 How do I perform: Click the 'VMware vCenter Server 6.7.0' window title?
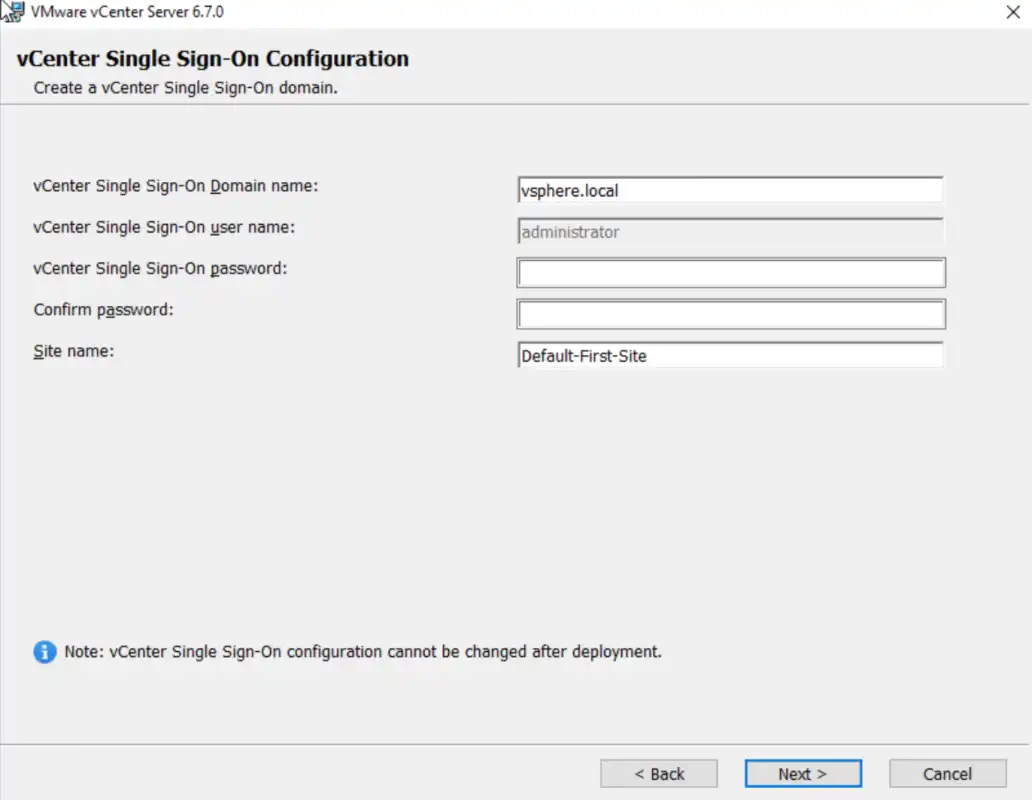click(x=127, y=12)
